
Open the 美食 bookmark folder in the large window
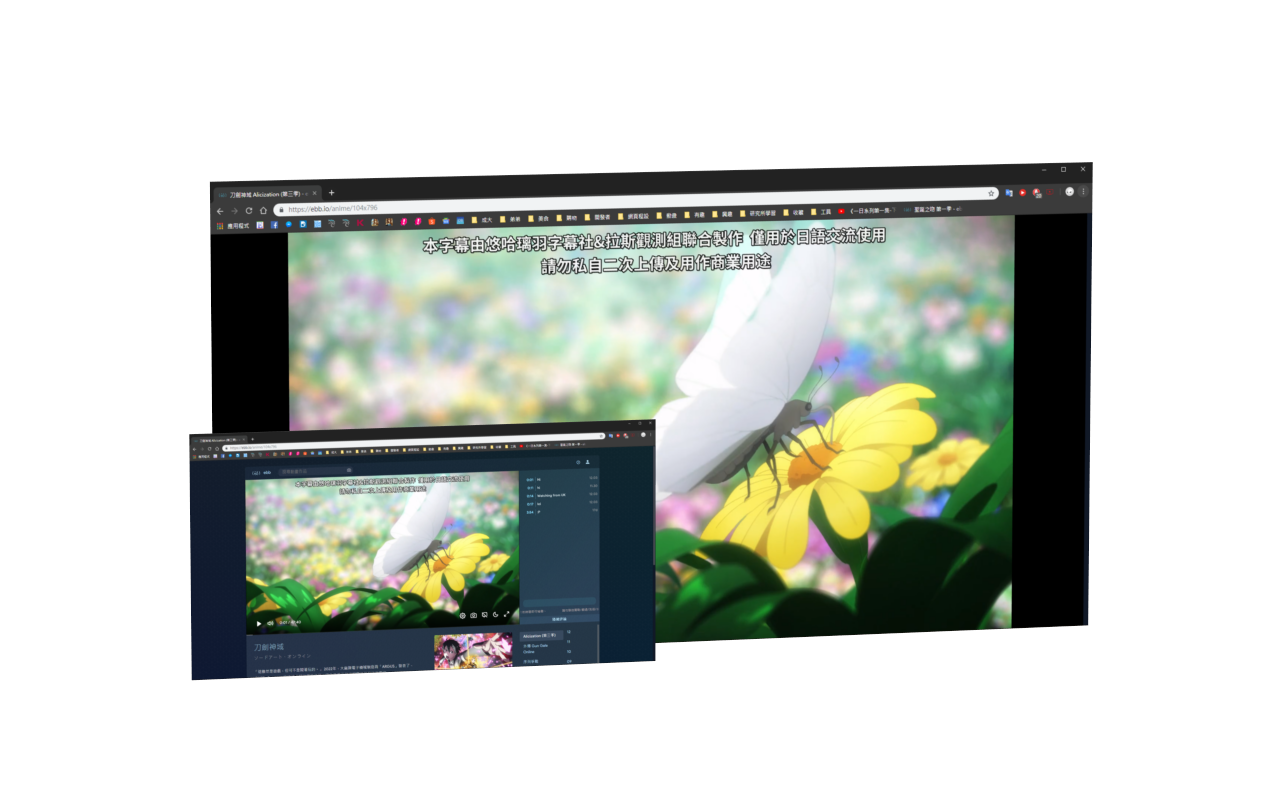pos(539,219)
